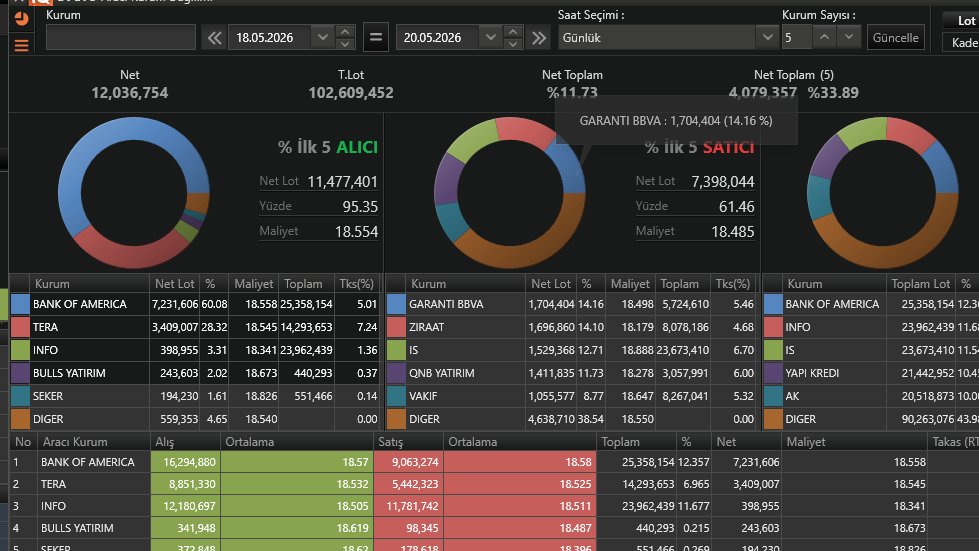Decrease the end date 20.05.2026 stepper
The height and width of the screenshot is (551, 979).
coord(513,44)
